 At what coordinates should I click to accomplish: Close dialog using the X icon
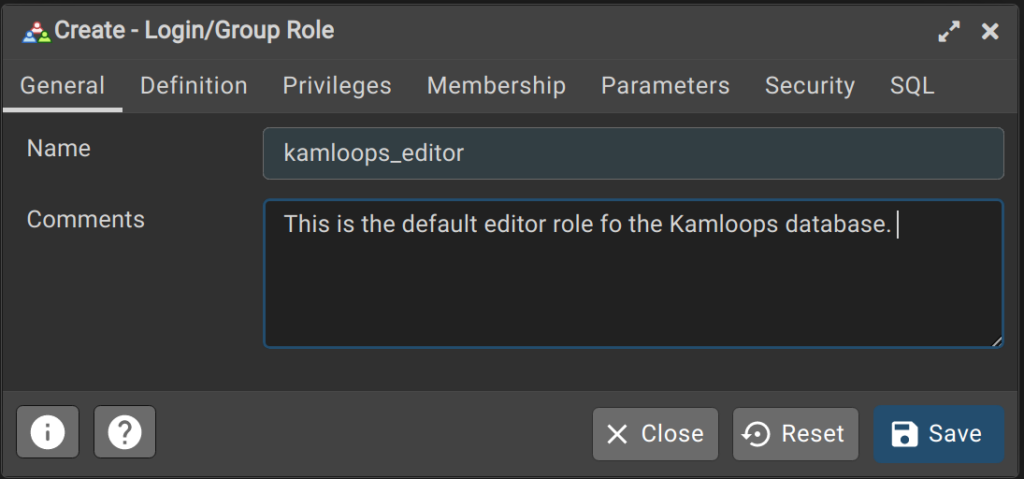(990, 31)
